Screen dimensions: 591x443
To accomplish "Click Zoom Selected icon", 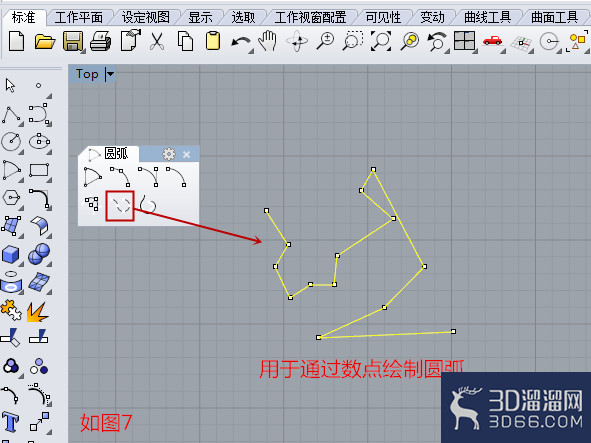I will [x=410, y=41].
